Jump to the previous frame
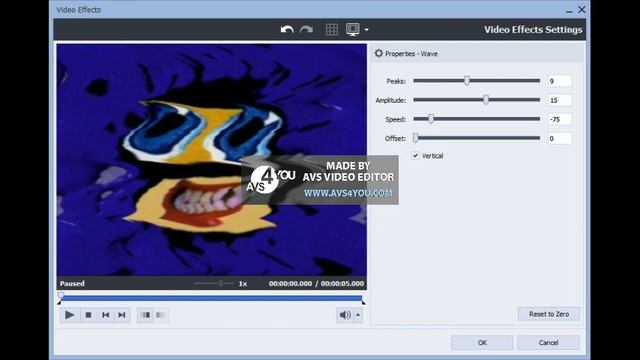The width and height of the screenshot is (640, 360). coord(105,315)
